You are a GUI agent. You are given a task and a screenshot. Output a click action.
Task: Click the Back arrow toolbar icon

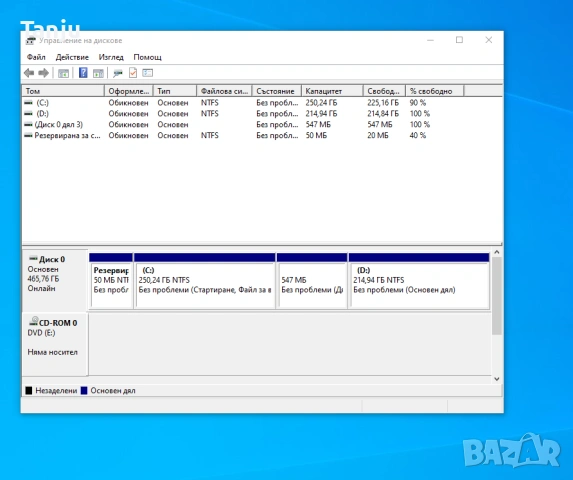[29, 73]
